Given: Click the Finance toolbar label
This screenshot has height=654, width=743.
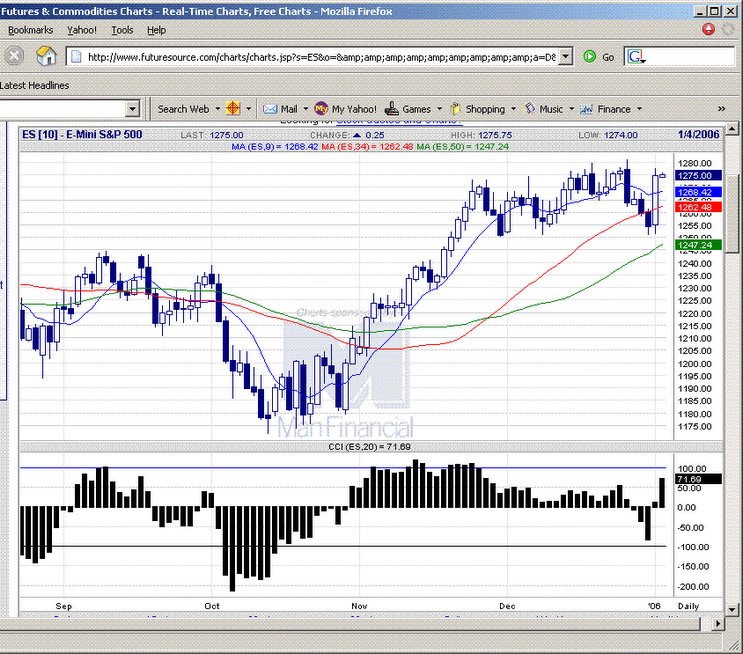Looking at the screenshot, I should [x=614, y=109].
